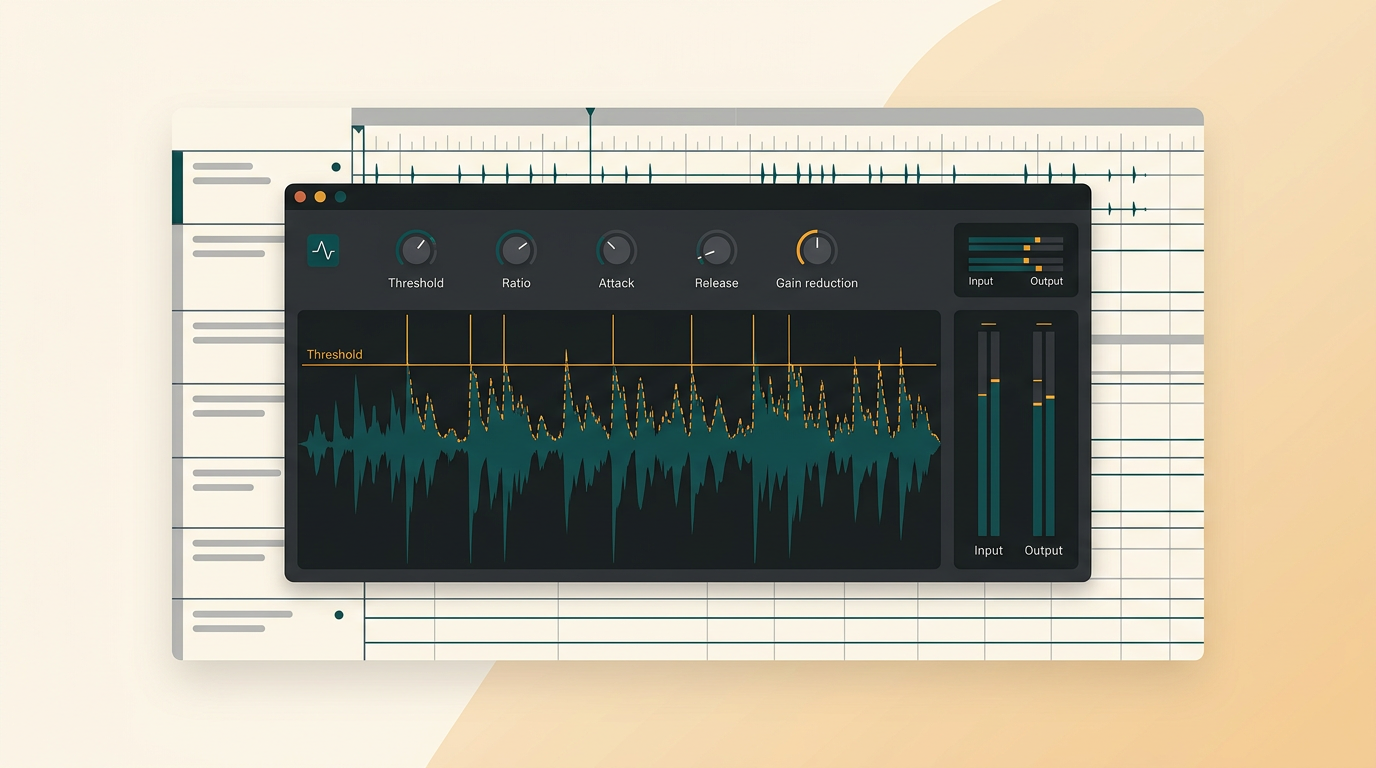
Task: Click the waveform pulse icon in the compressor
Action: click(x=323, y=250)
